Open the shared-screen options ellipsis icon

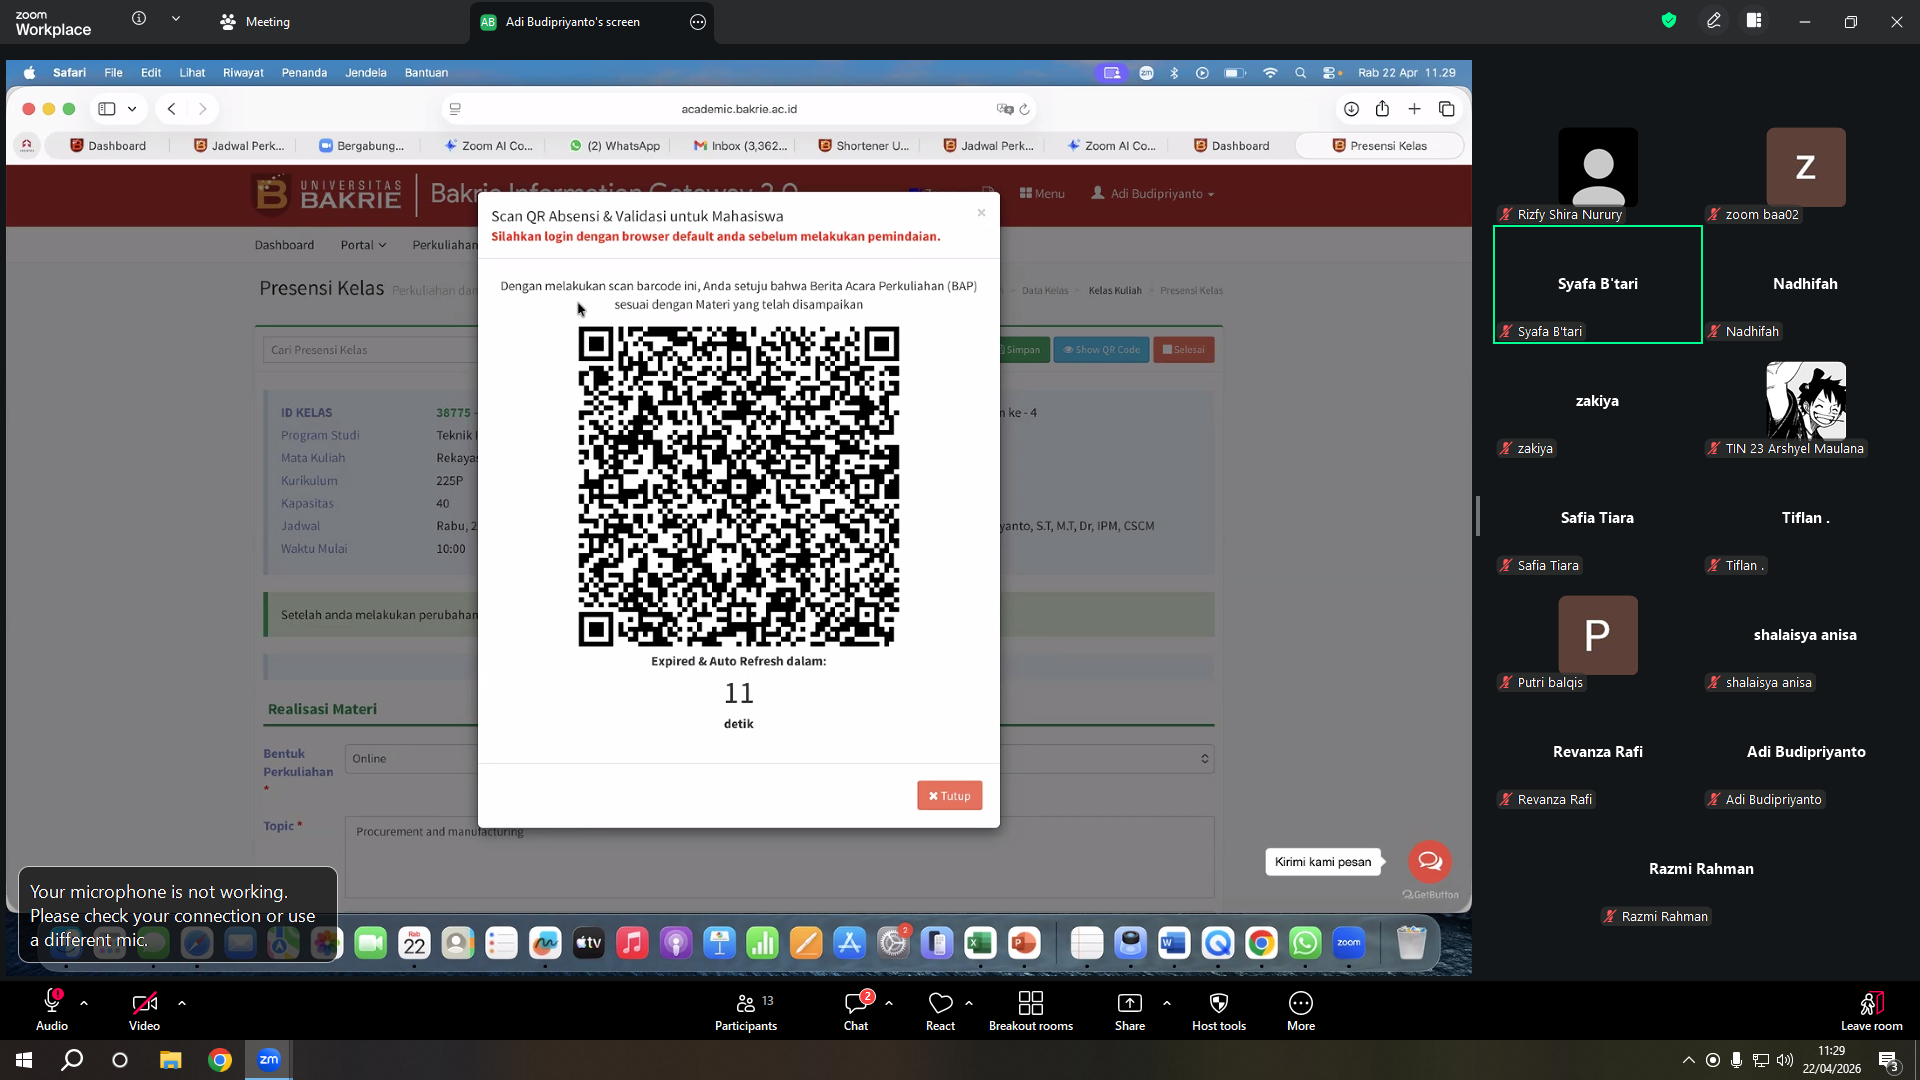coord(698,22)
